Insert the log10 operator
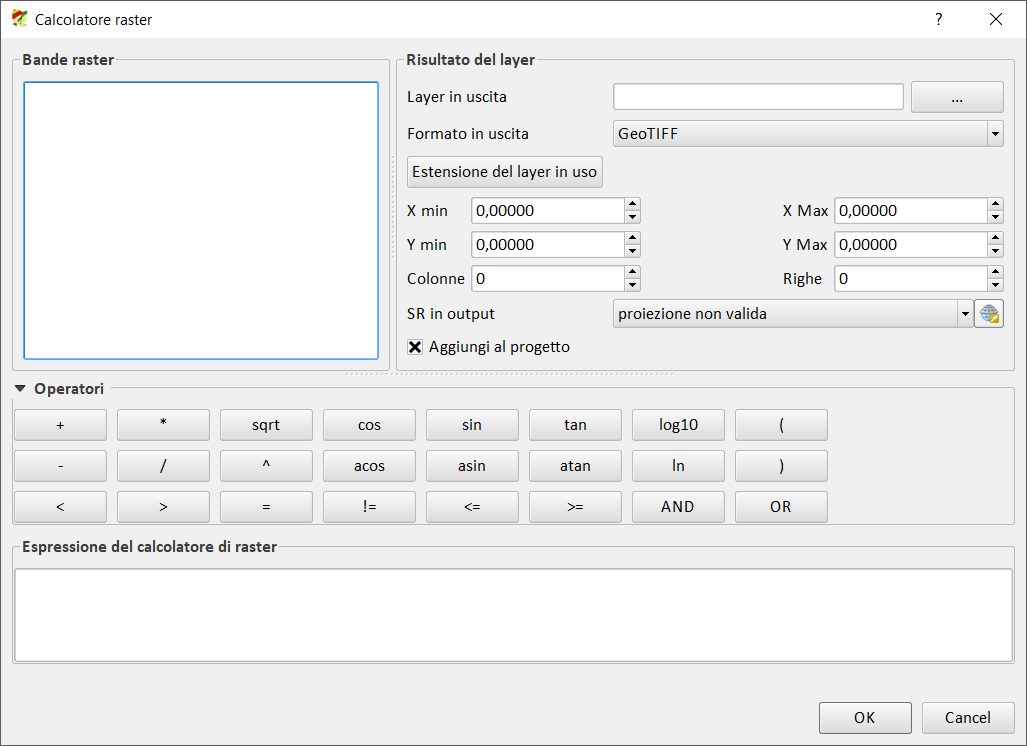This screenshot has width=1027, height=746. [x=678, y=425]
